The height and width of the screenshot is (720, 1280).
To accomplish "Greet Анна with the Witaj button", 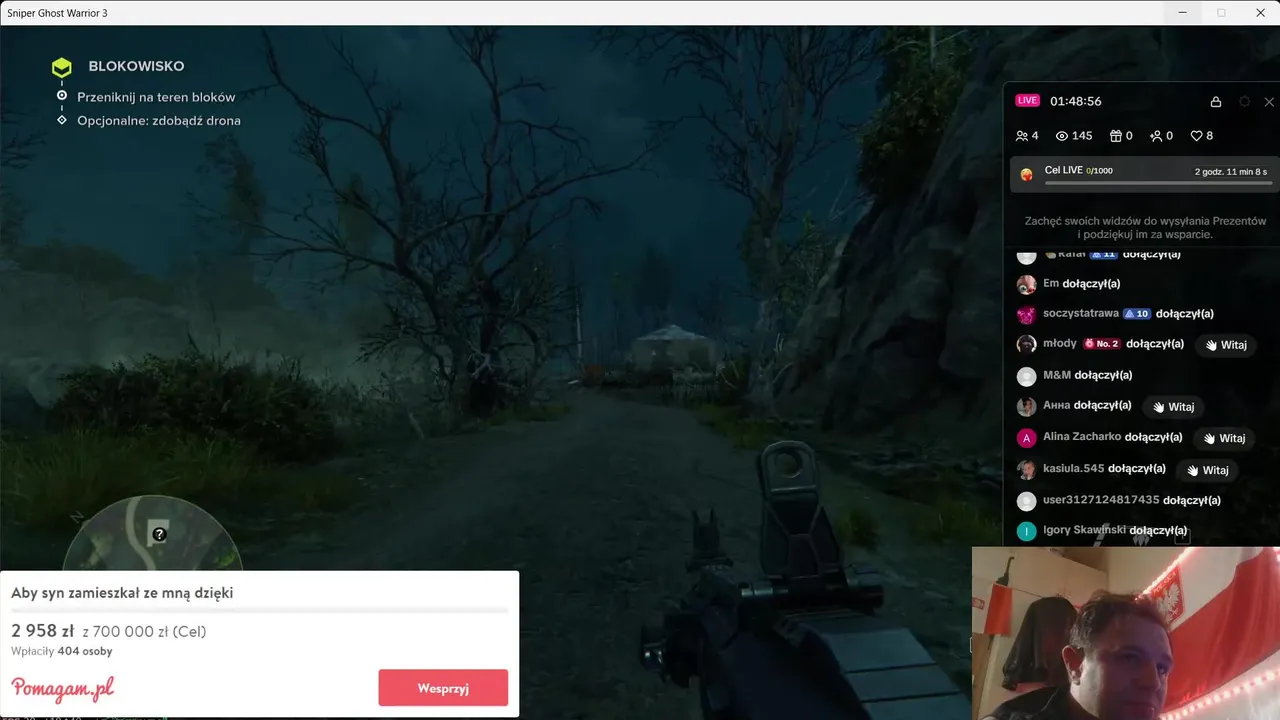I will pyautogui.click(x=1172, y=407).
